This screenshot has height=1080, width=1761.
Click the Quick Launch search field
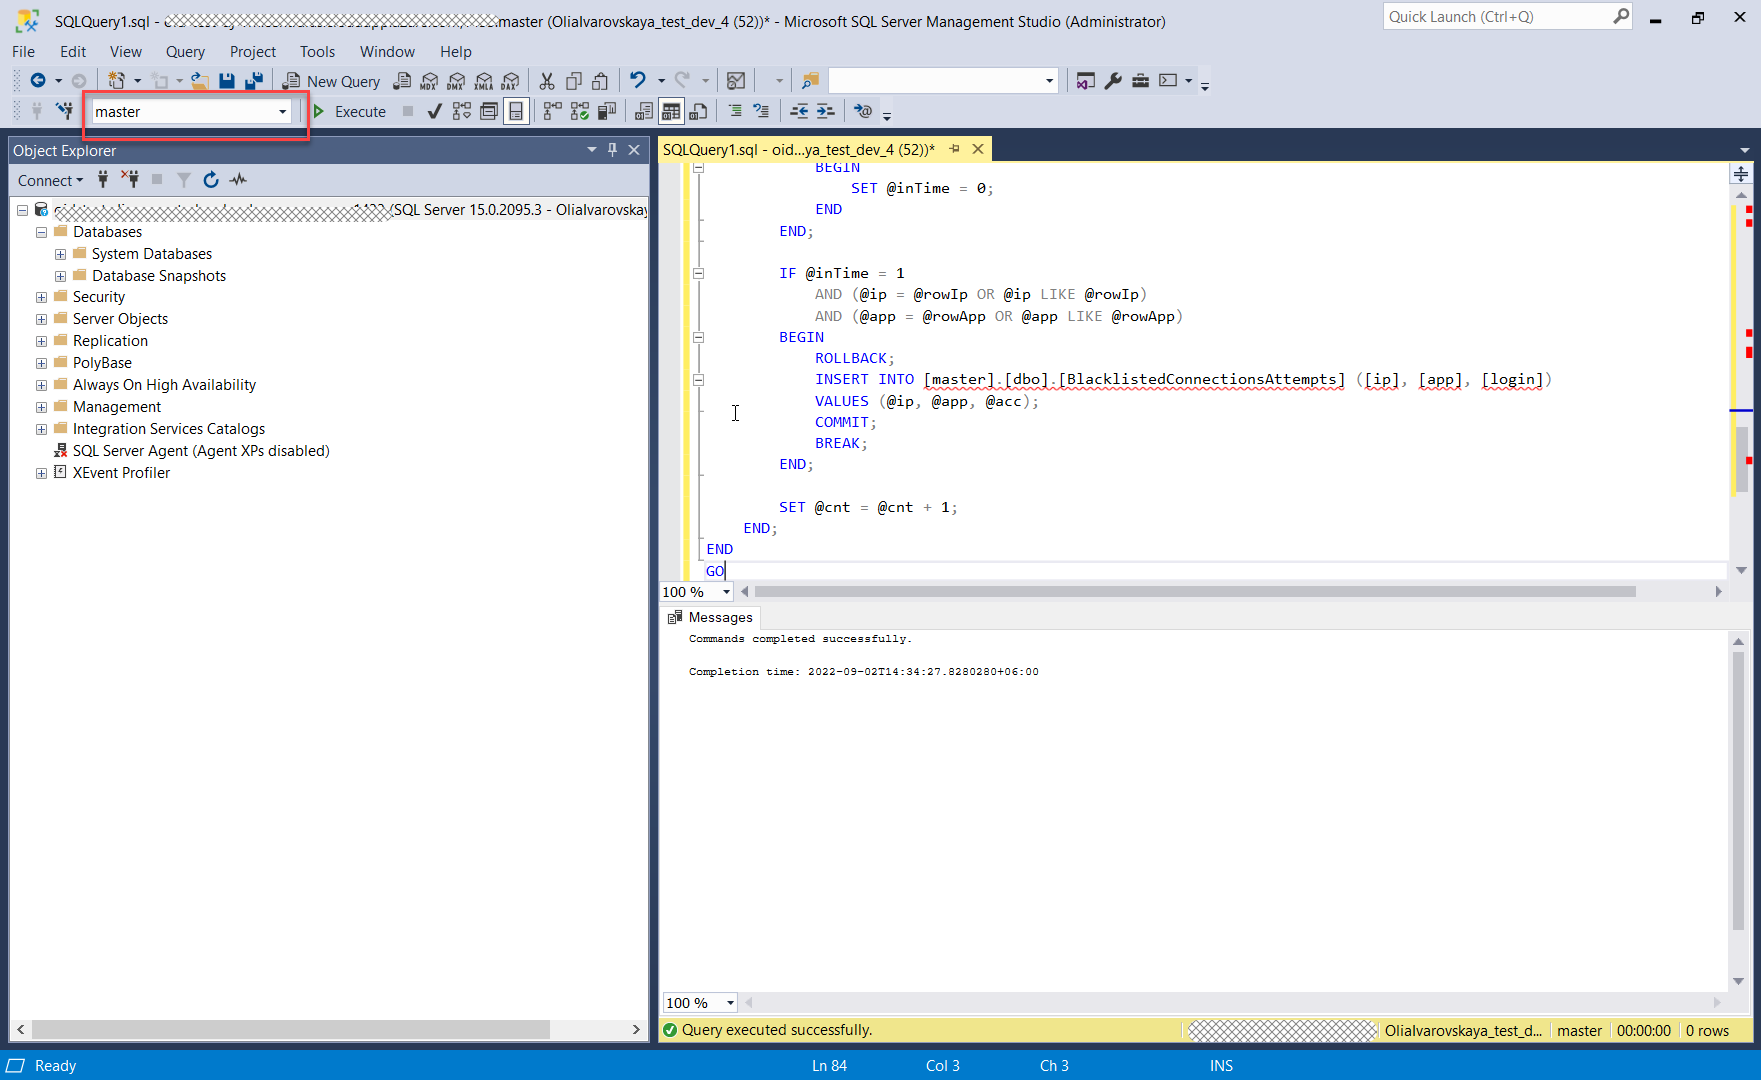tap(1497, 17)
